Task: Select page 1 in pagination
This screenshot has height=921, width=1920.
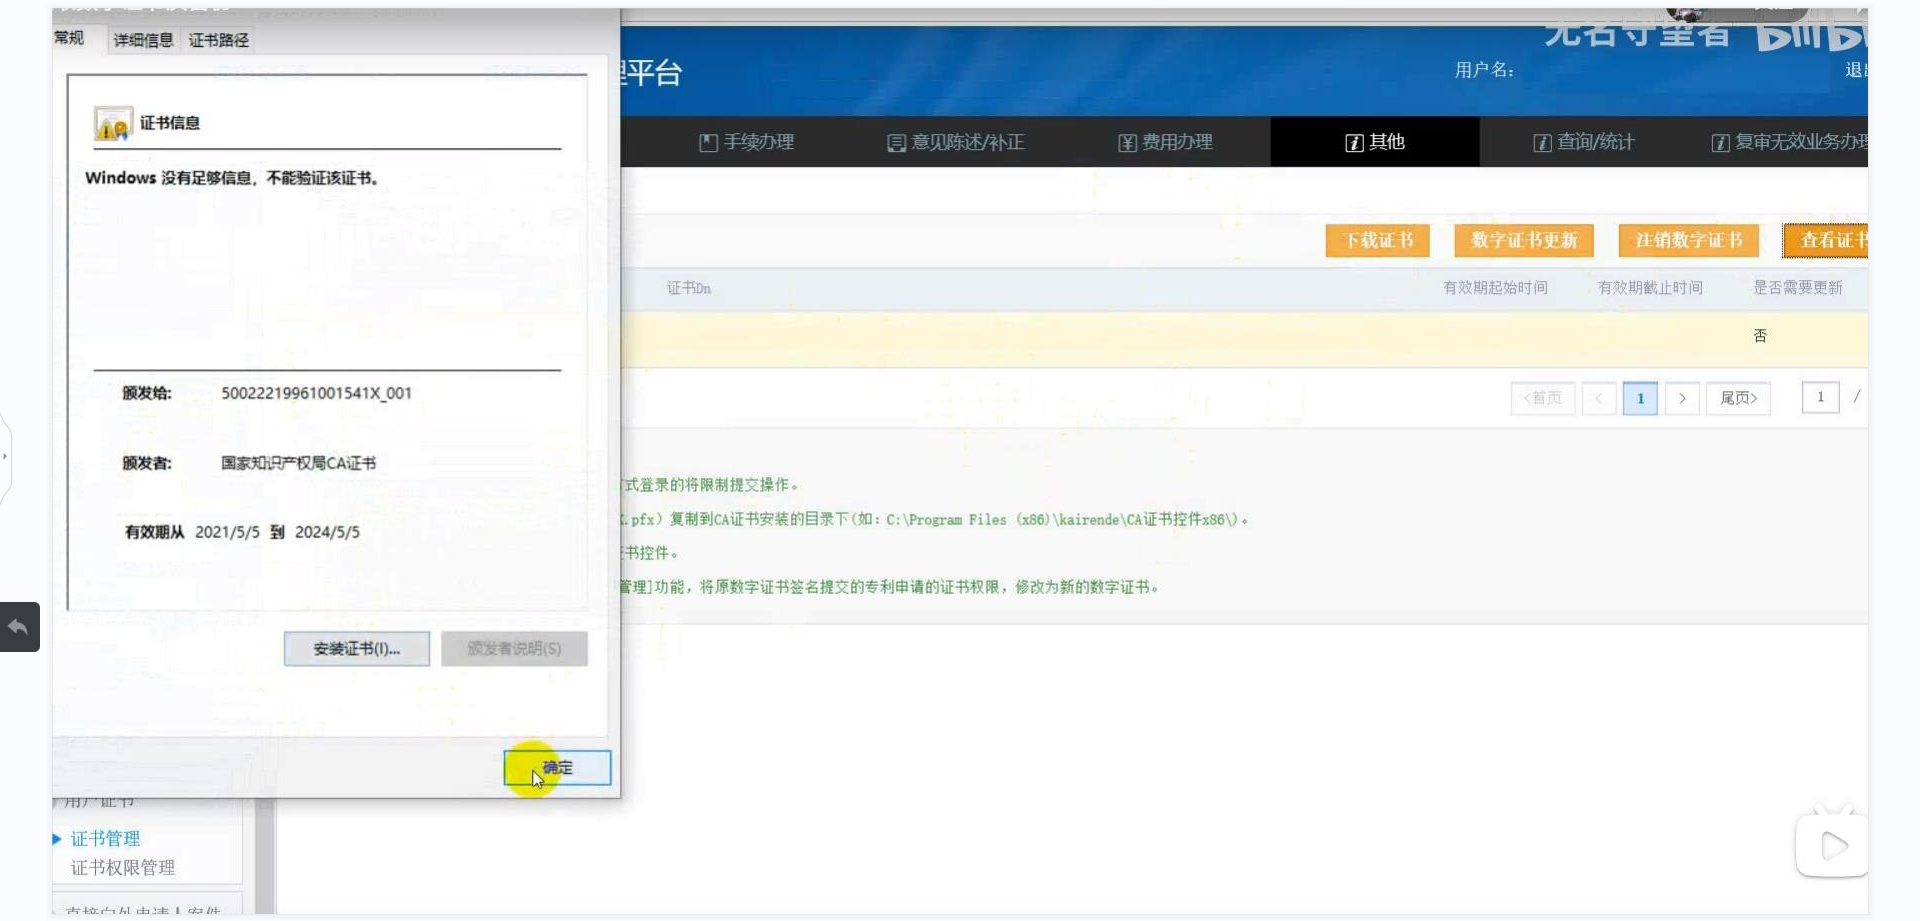Action: (x=1640, y=398)
